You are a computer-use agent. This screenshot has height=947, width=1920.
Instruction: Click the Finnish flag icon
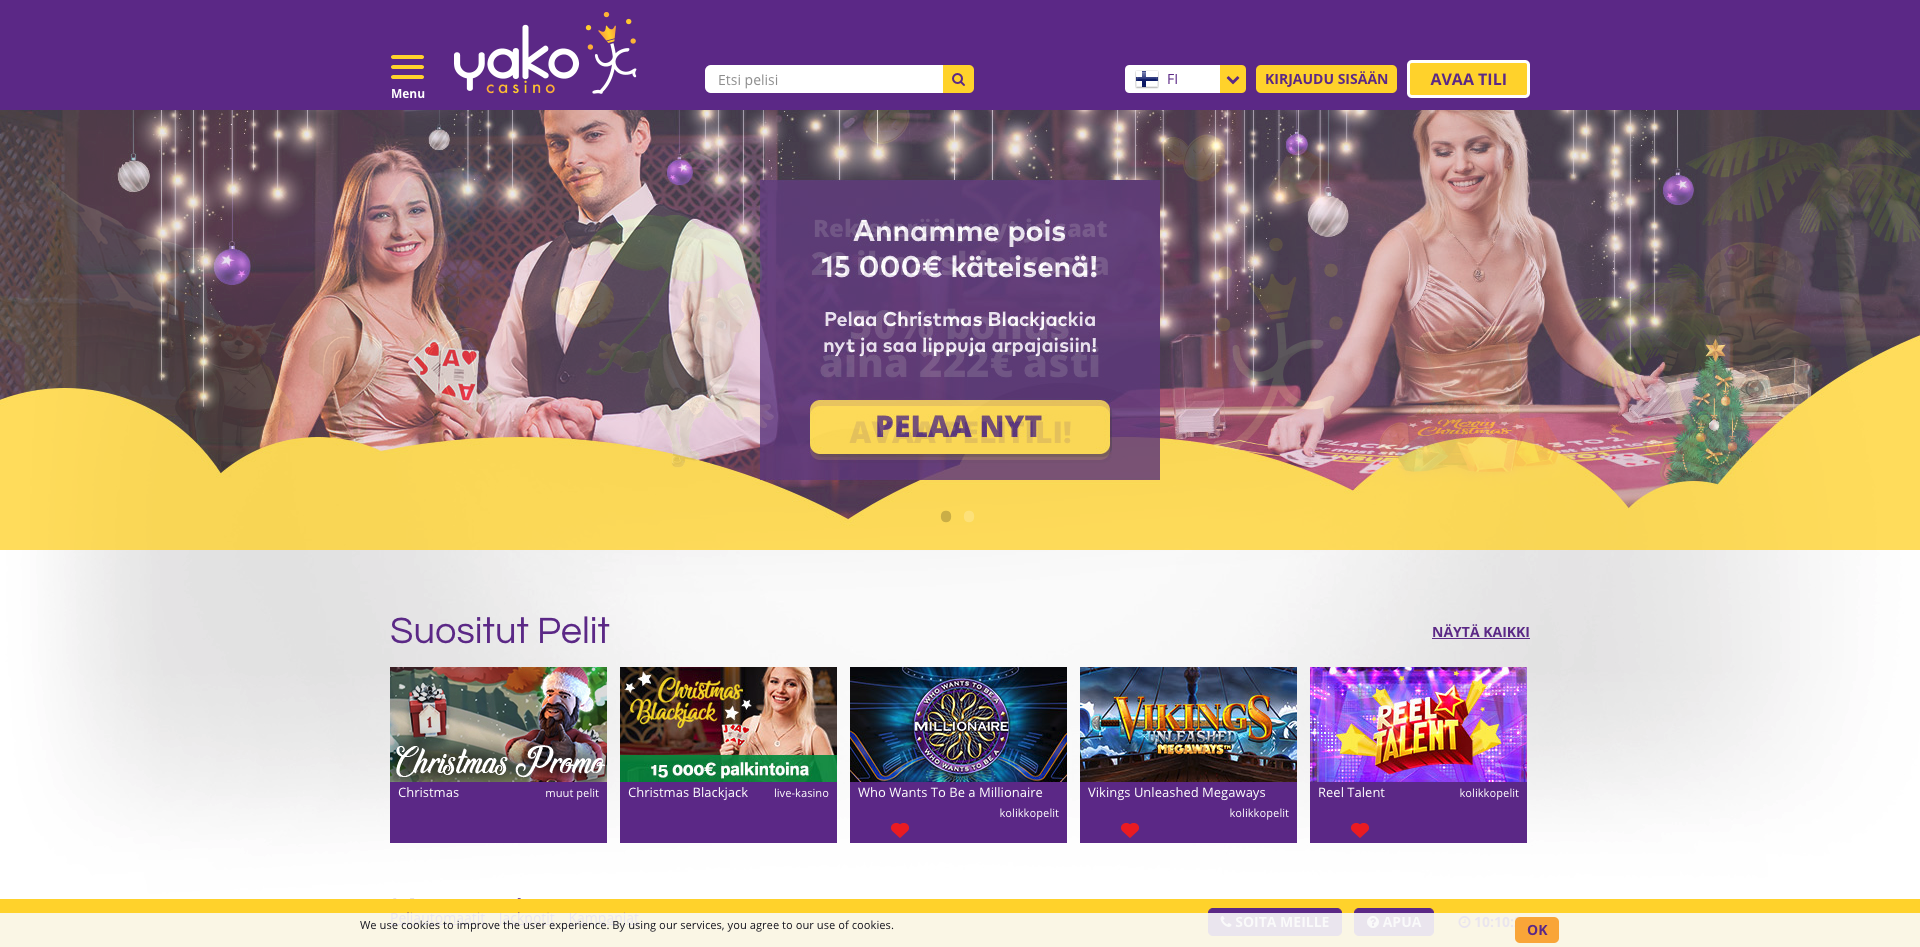(x=1147, y=79)
